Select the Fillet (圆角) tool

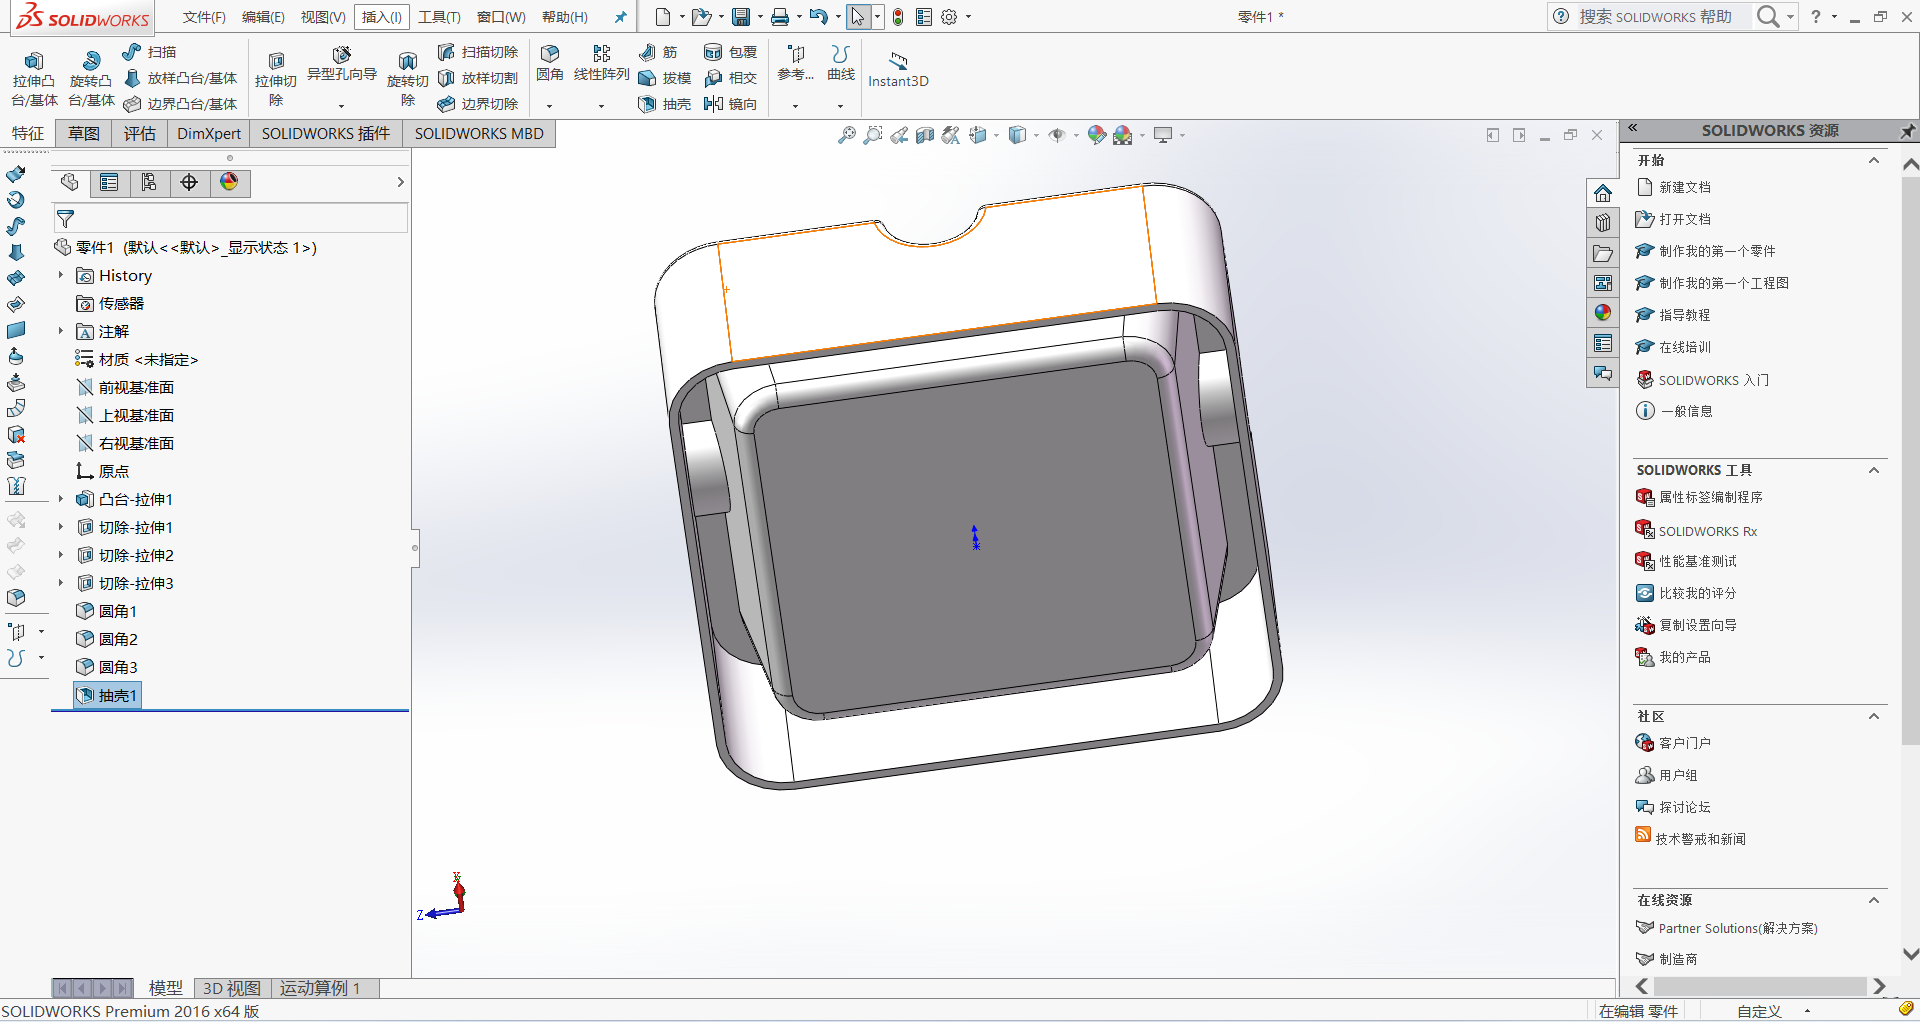pyautogui.click(x=549, y=62)
